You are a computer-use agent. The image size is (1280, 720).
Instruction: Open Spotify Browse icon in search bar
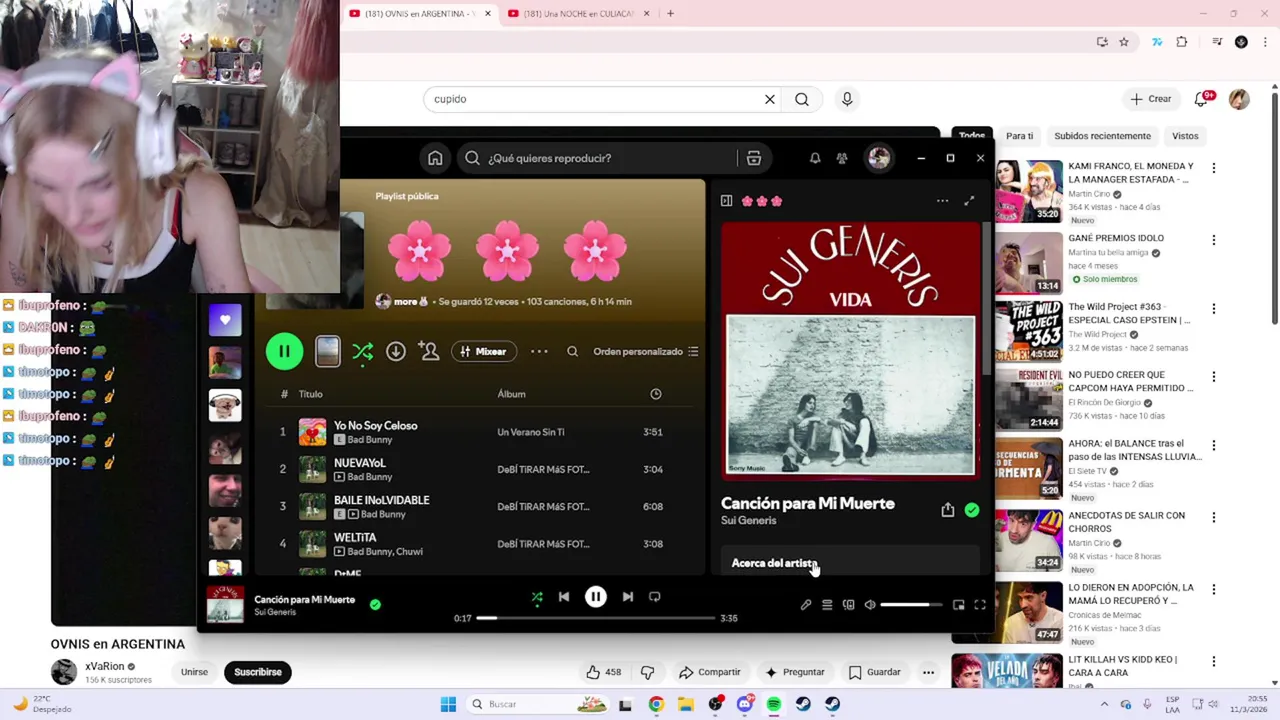(x=754, y=158)
